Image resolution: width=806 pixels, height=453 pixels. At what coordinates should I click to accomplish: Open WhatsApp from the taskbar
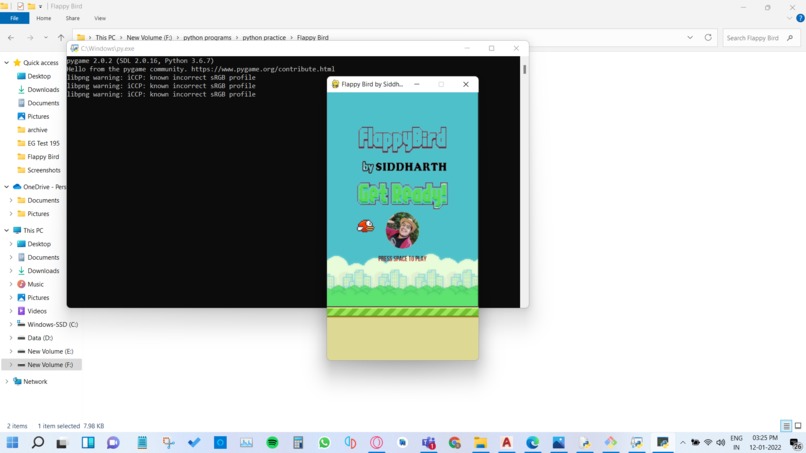324,442
